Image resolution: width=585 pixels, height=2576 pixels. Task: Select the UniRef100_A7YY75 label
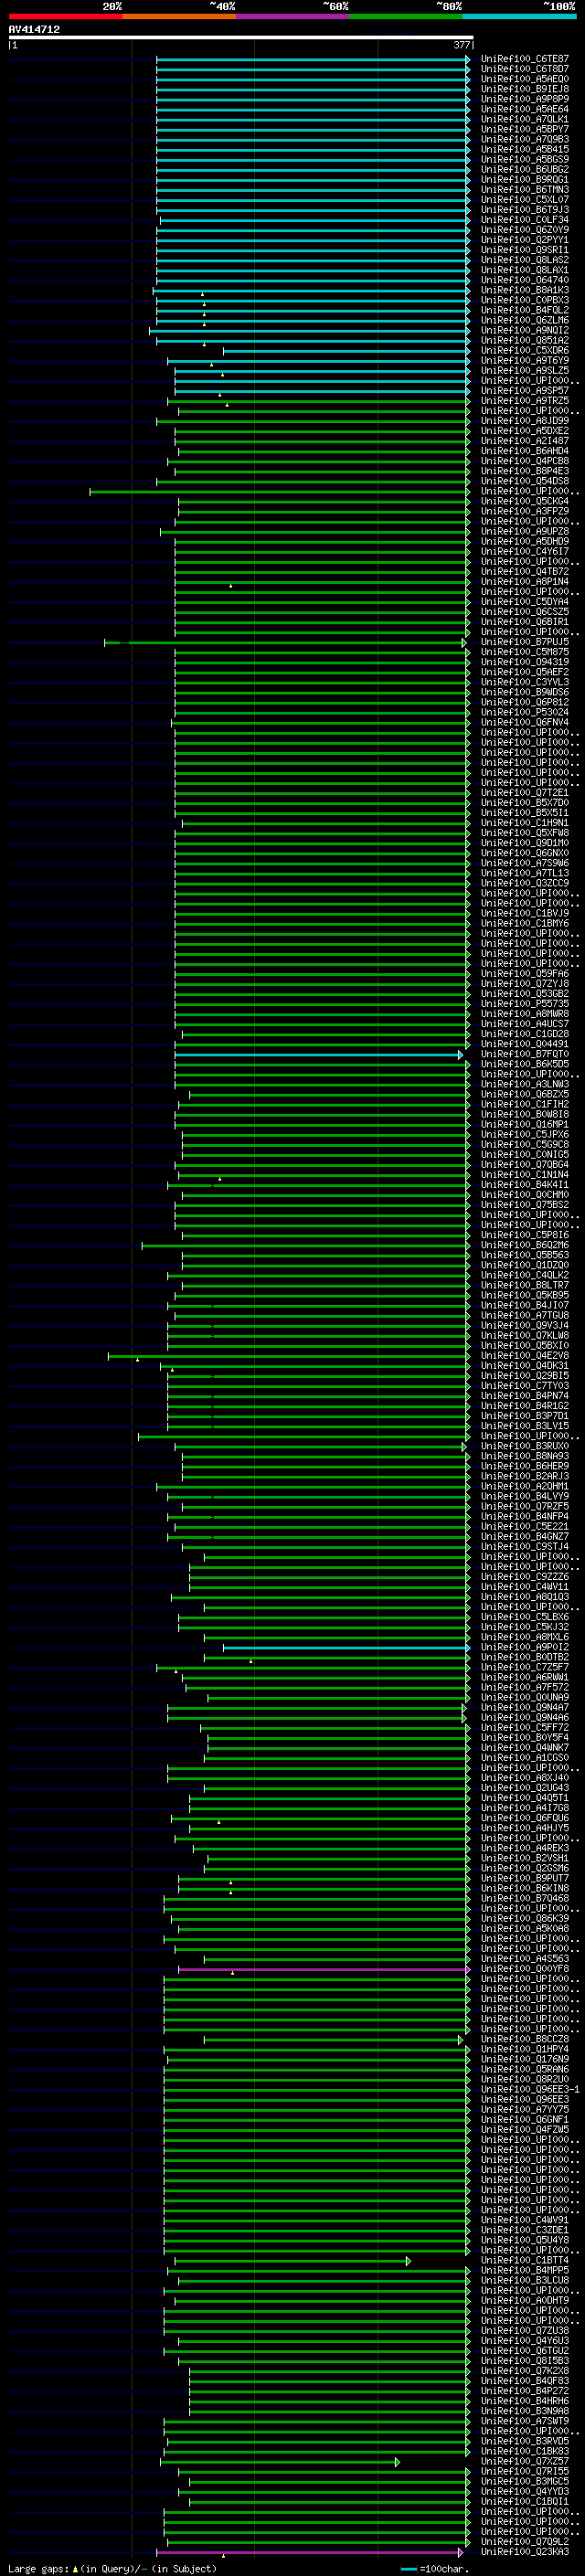coord(525,2109)
